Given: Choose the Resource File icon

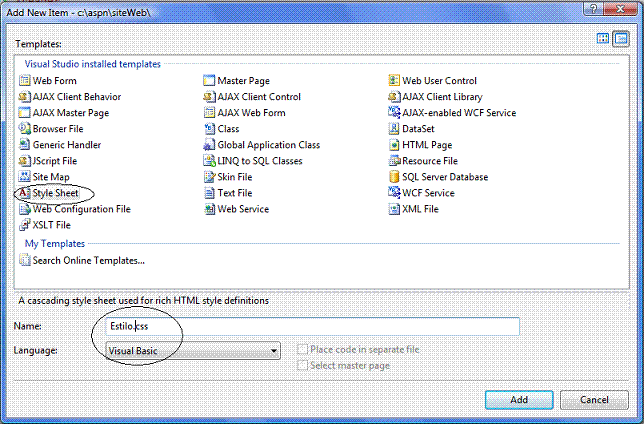Looking at the screenshot, I should (394, 161).
